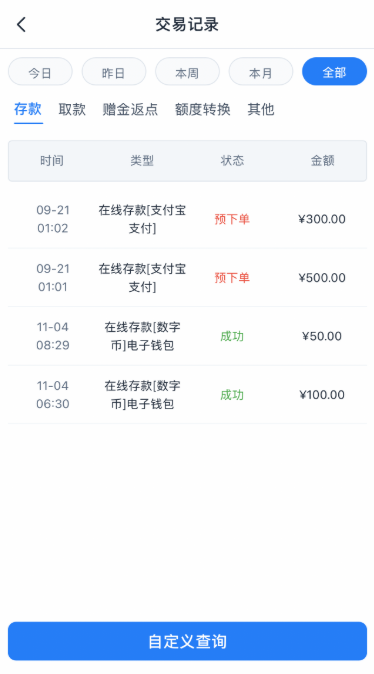Switch to the 其他 tab
This screenshot has width=374, height=674.
pos(261,110)
